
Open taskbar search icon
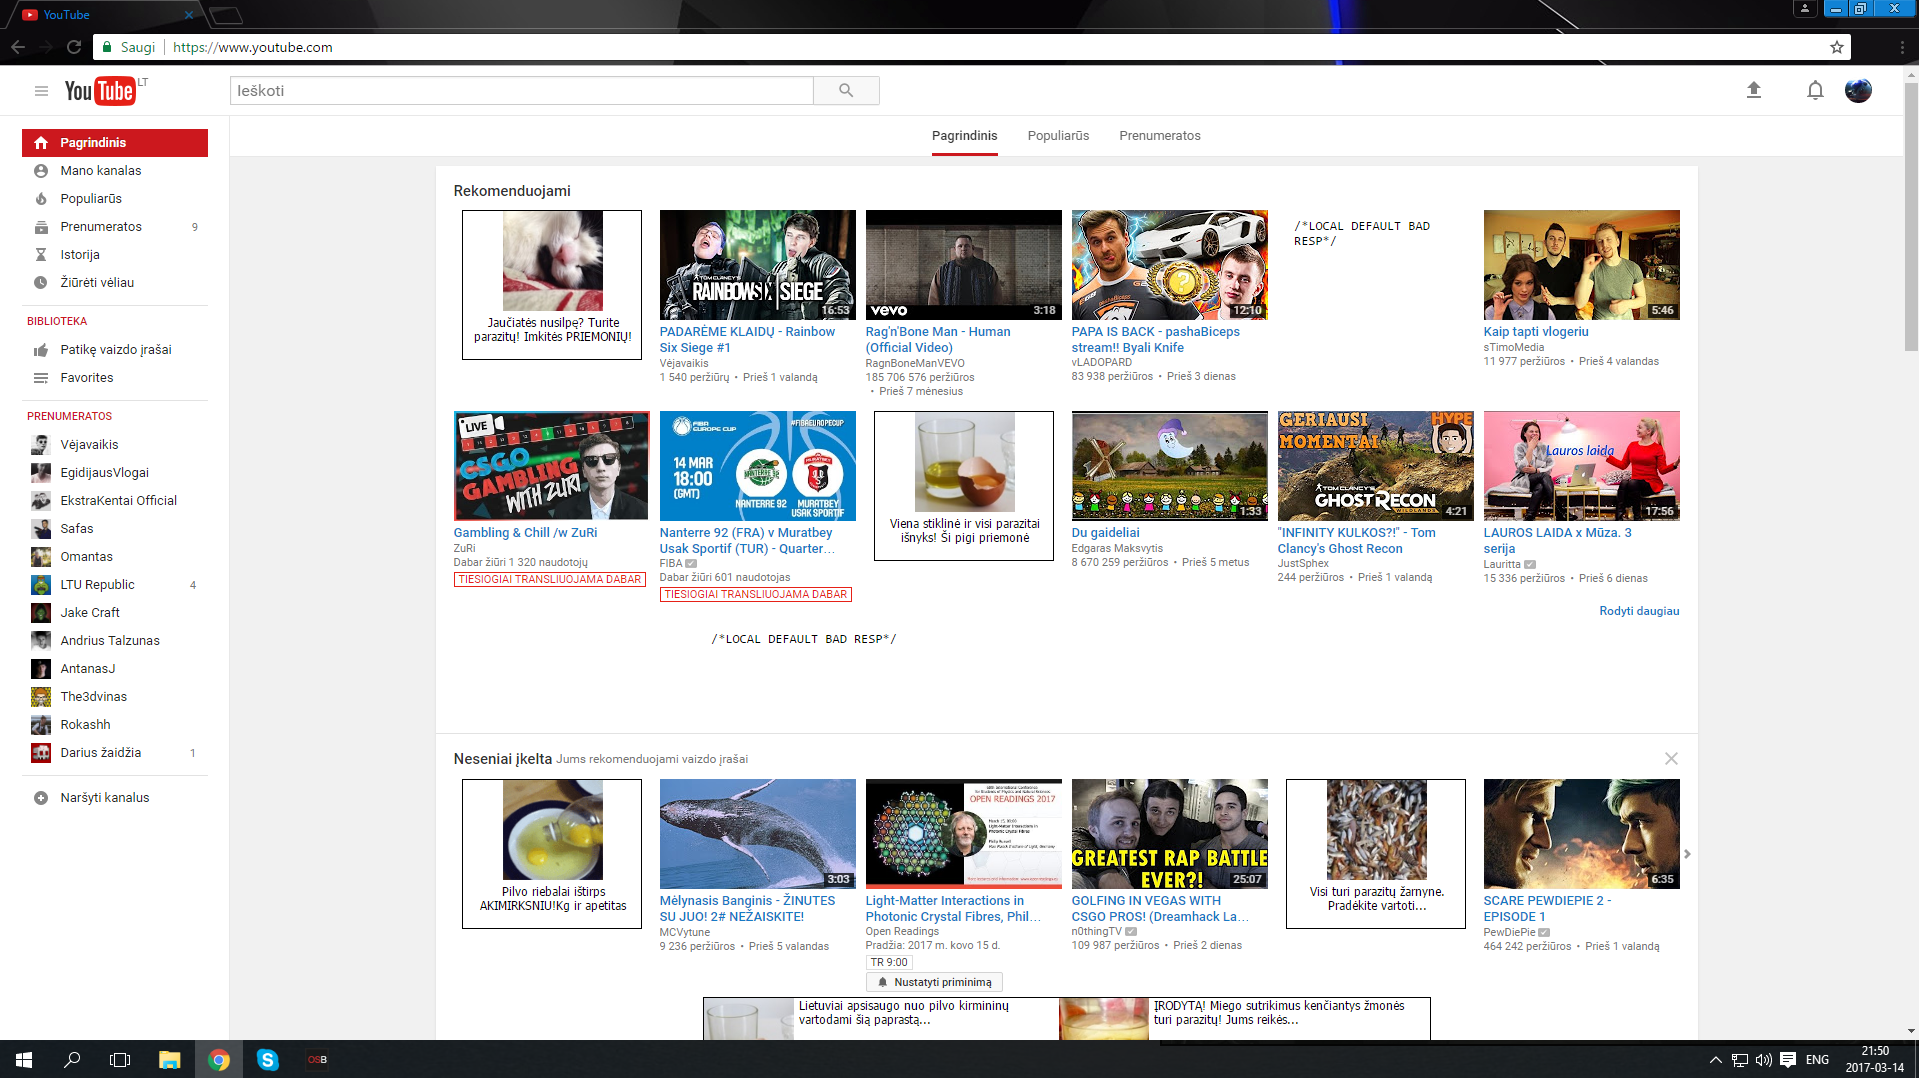(72, 1060)
